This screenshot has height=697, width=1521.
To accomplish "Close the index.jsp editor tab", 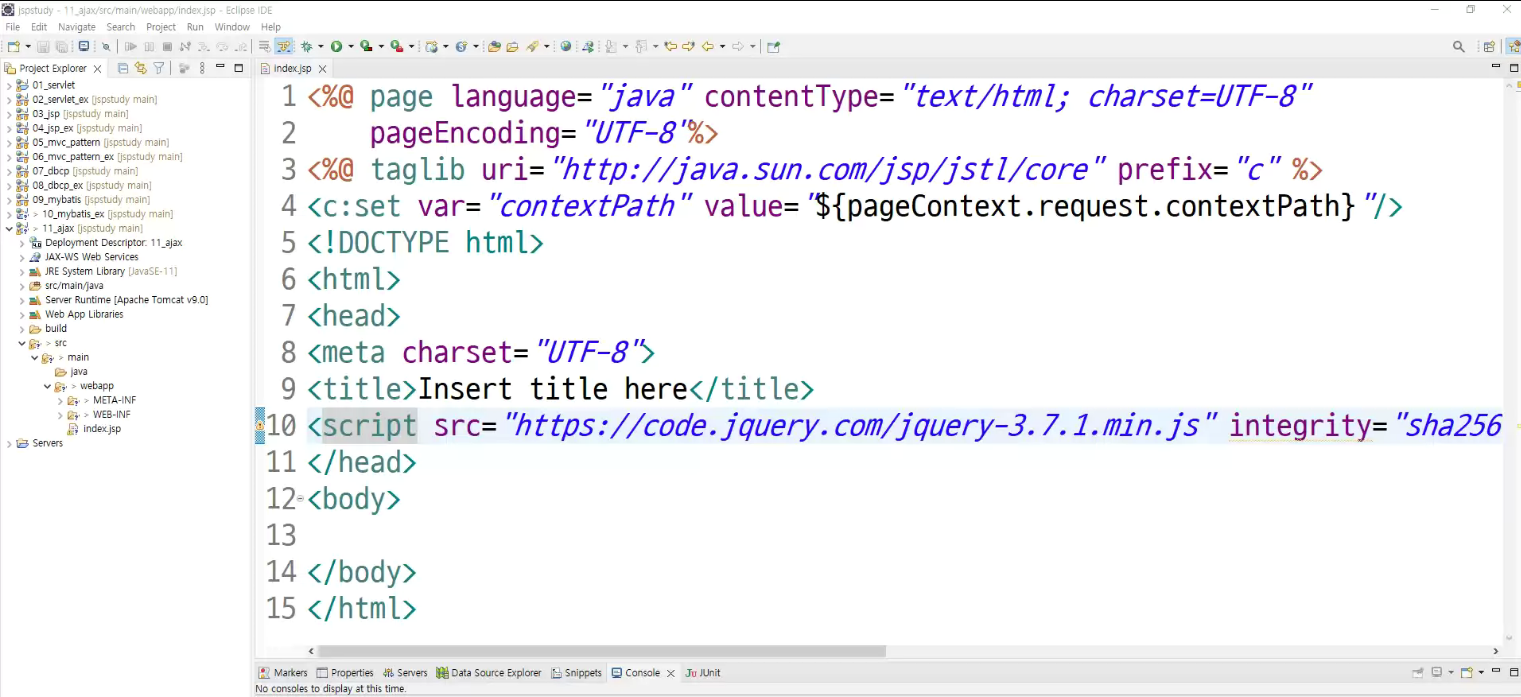I will 322,68.
